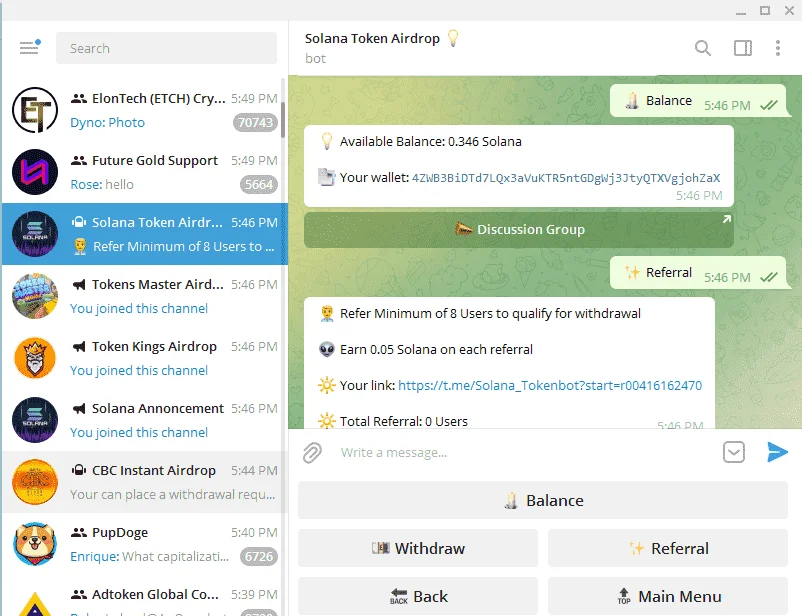Click the paperclip attach file icon
Image resolution: width=802 pixels, height=616 pixels.
coord(312,453)
